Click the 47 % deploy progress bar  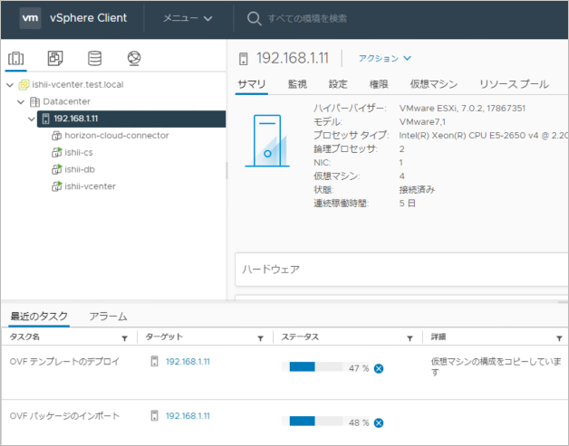[x=312, y=367]
